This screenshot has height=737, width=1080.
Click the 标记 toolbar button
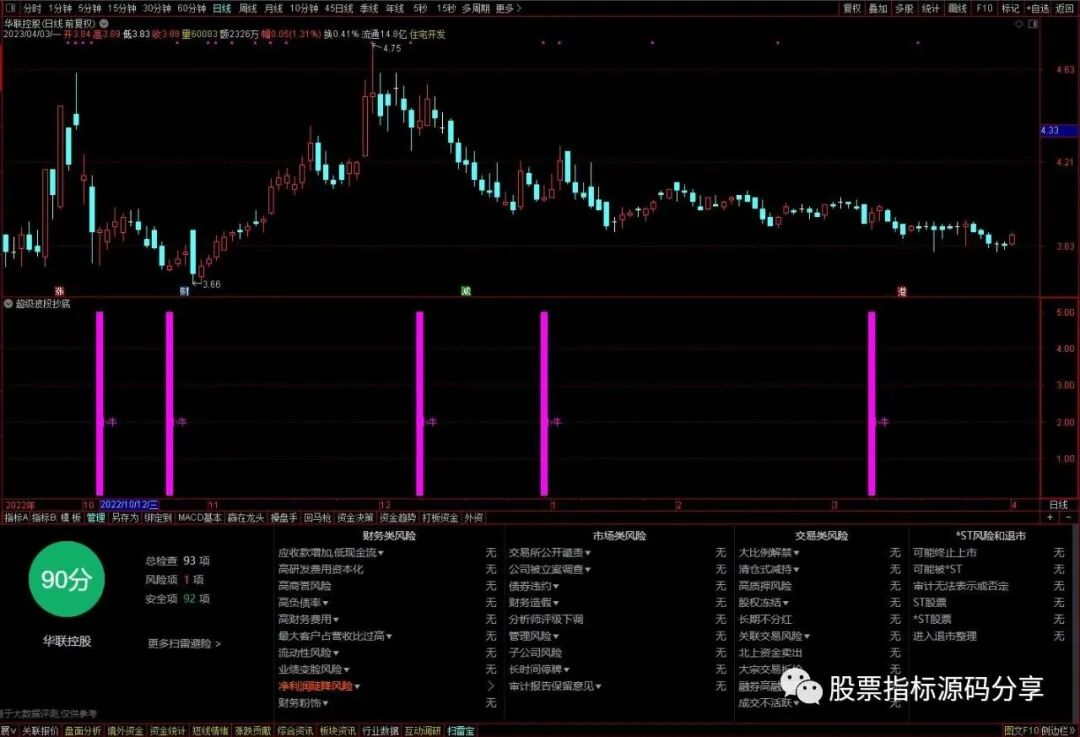pos(1010,8)
